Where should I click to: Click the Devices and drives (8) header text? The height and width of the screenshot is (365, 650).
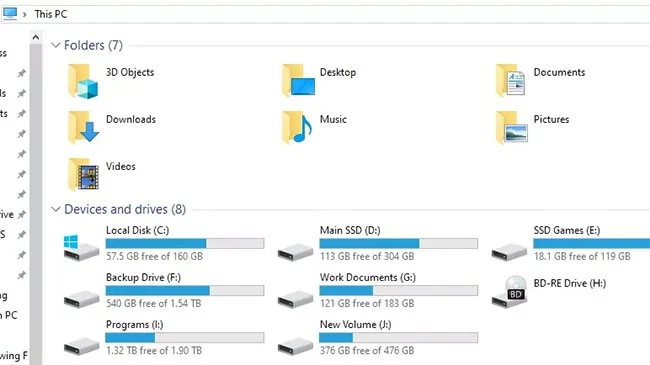pyautogui.click(x=125, y=209)
